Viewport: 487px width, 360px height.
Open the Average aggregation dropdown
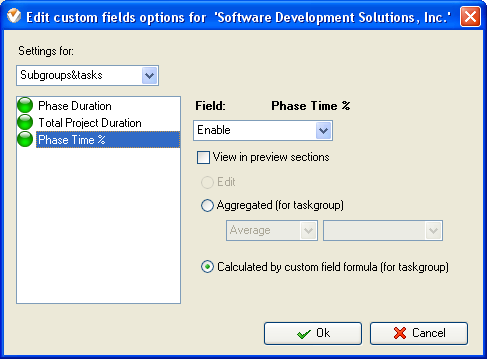click(272, 230)
